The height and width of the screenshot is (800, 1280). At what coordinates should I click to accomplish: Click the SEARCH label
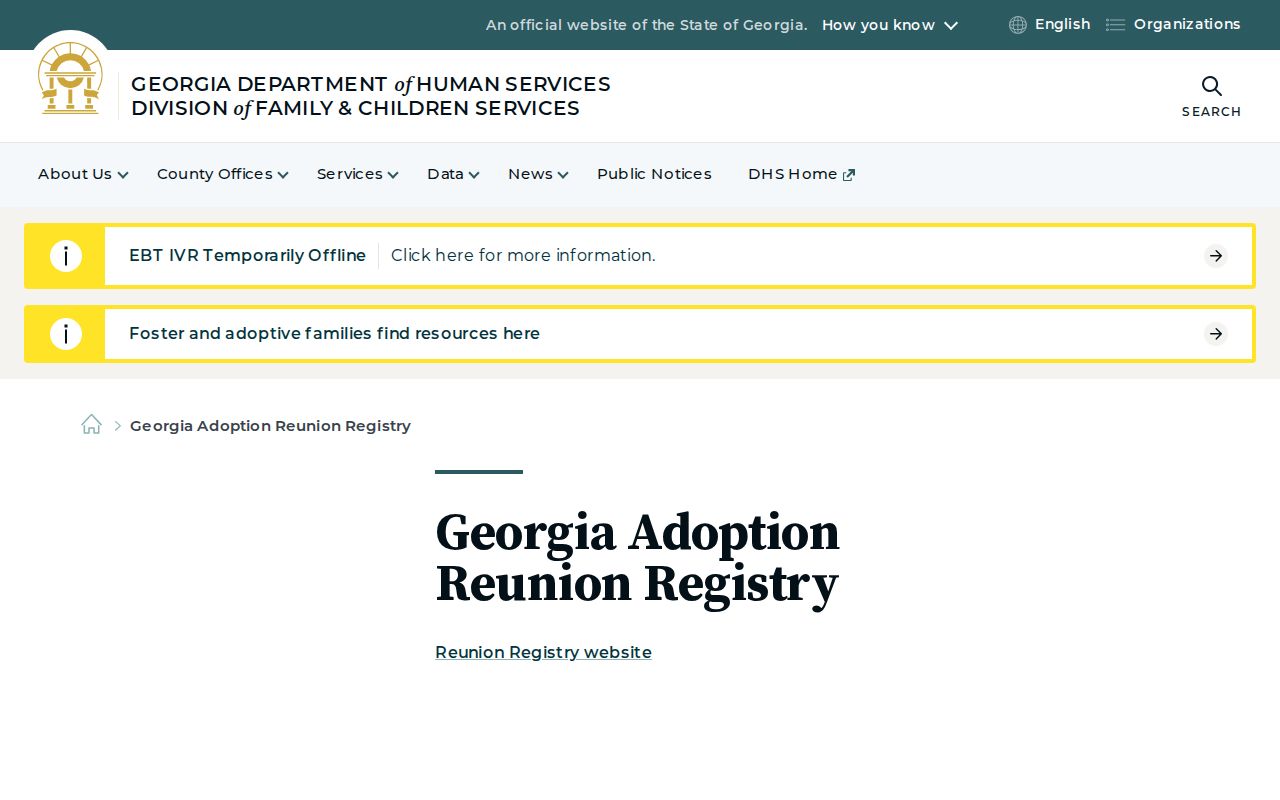click(x=1211, y=112)
